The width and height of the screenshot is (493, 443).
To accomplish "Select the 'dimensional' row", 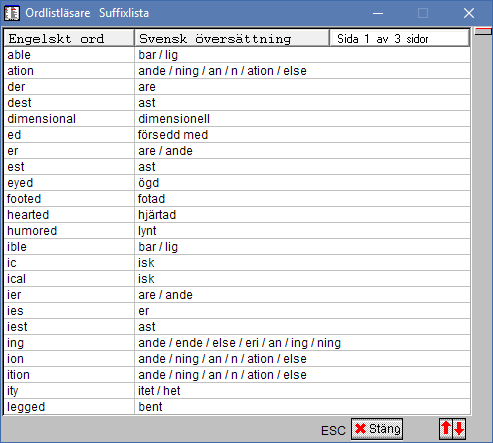I will (237, 119).
